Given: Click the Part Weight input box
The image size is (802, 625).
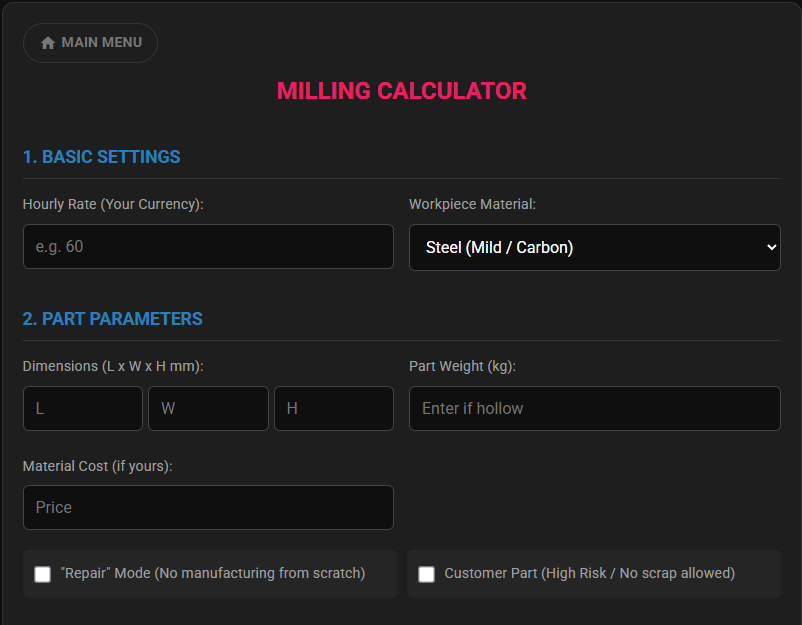Looking at the screenshot, I should [x=594, y=408].
